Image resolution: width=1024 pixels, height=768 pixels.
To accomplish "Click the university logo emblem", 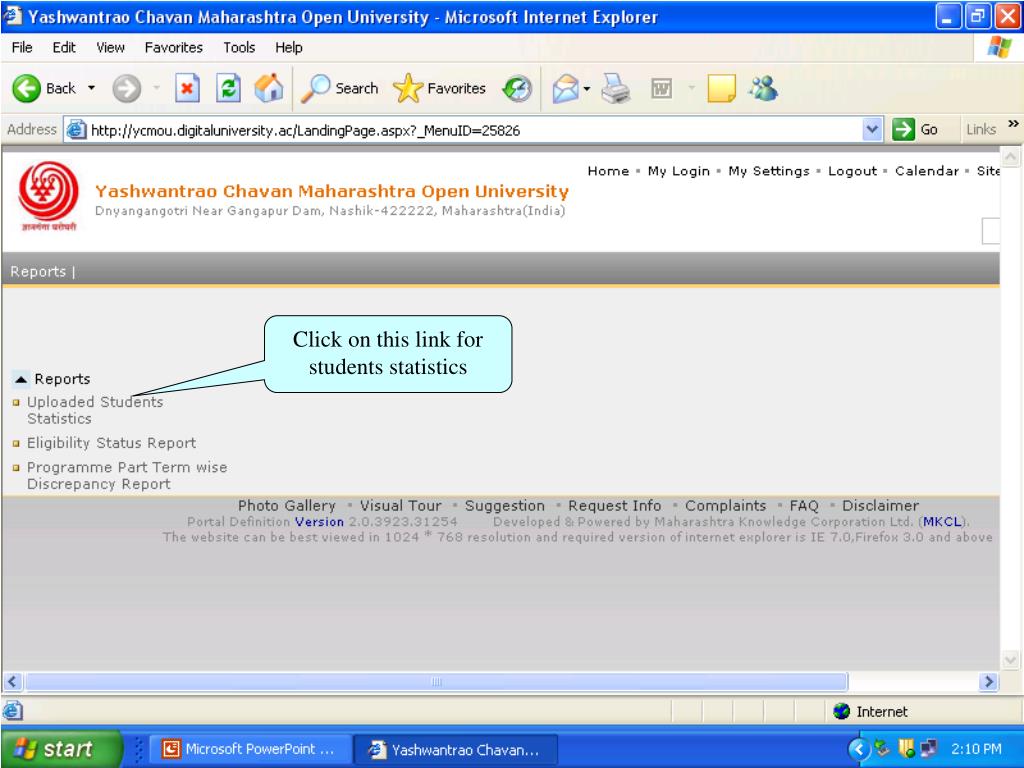I will coord(48,195).
